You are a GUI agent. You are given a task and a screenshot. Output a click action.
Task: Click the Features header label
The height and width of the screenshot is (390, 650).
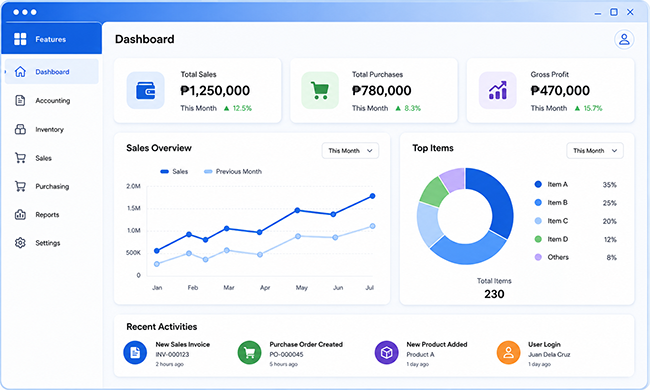(x=51, y=39)
